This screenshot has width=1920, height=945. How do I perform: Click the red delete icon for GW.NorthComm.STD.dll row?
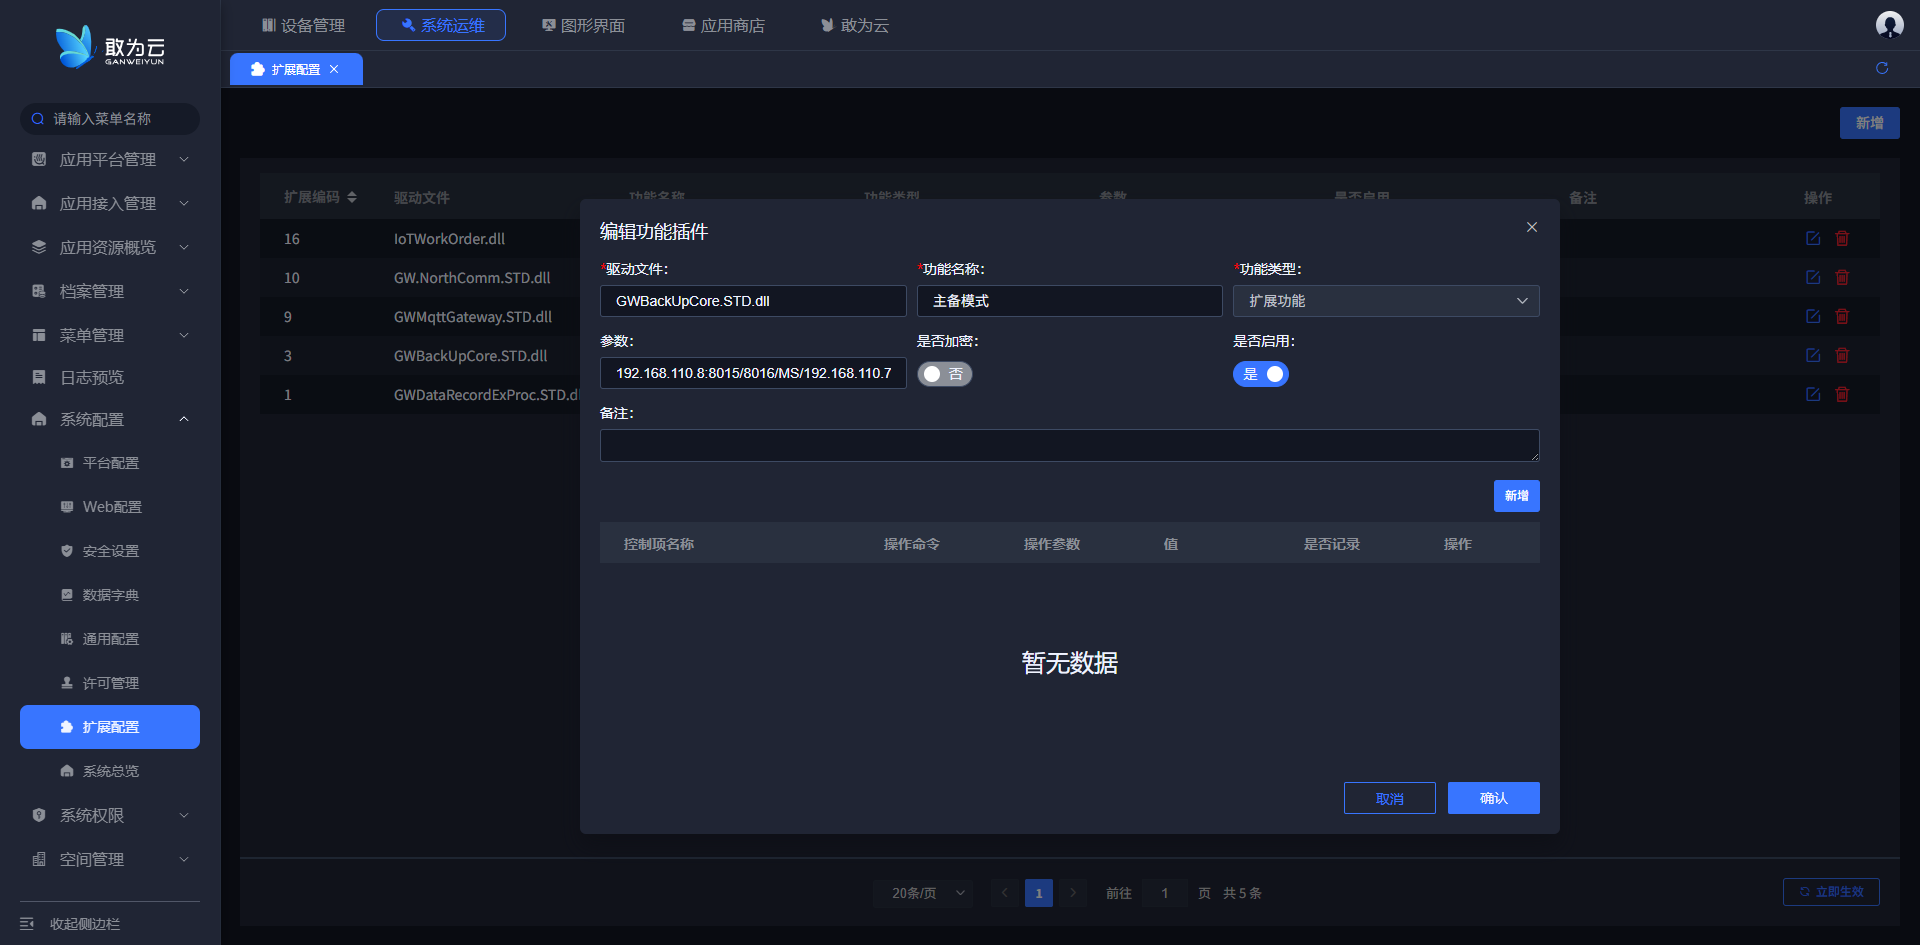[x=1842, y=277]
